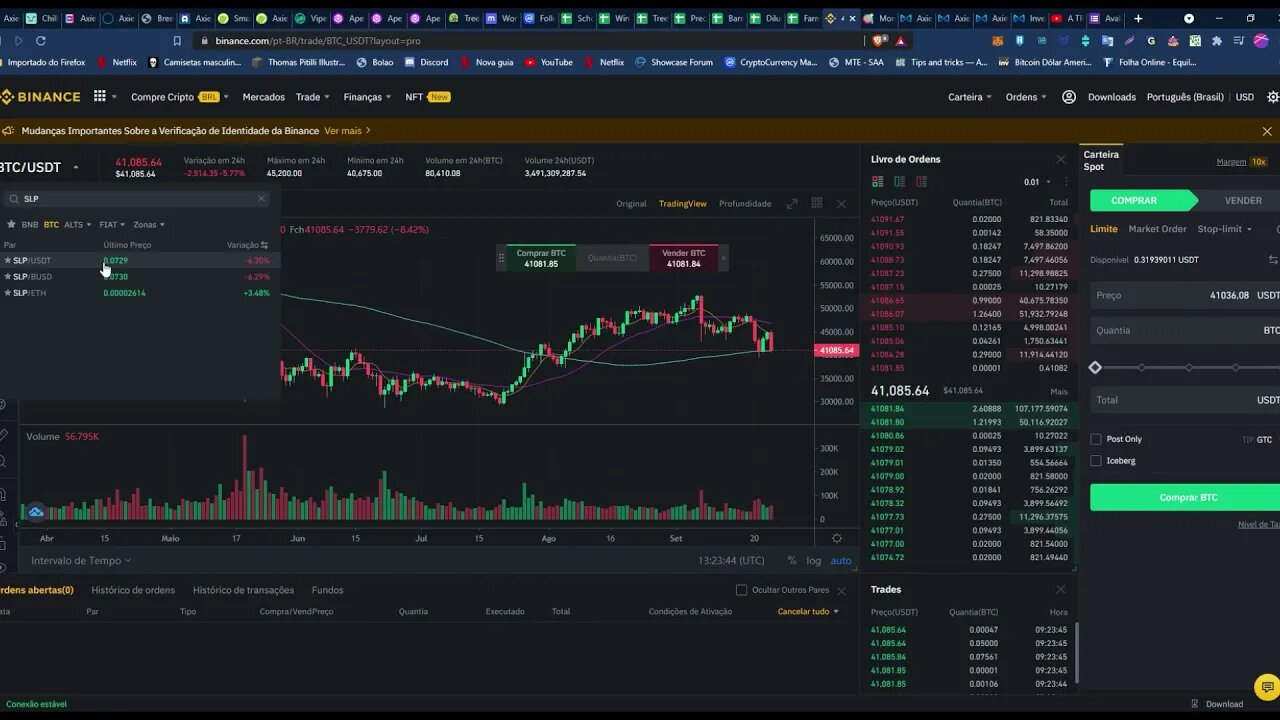This screenshot has width=1280, height=720.
Task: Open the Zonas filter dropdown
Action: click(149, 224)
